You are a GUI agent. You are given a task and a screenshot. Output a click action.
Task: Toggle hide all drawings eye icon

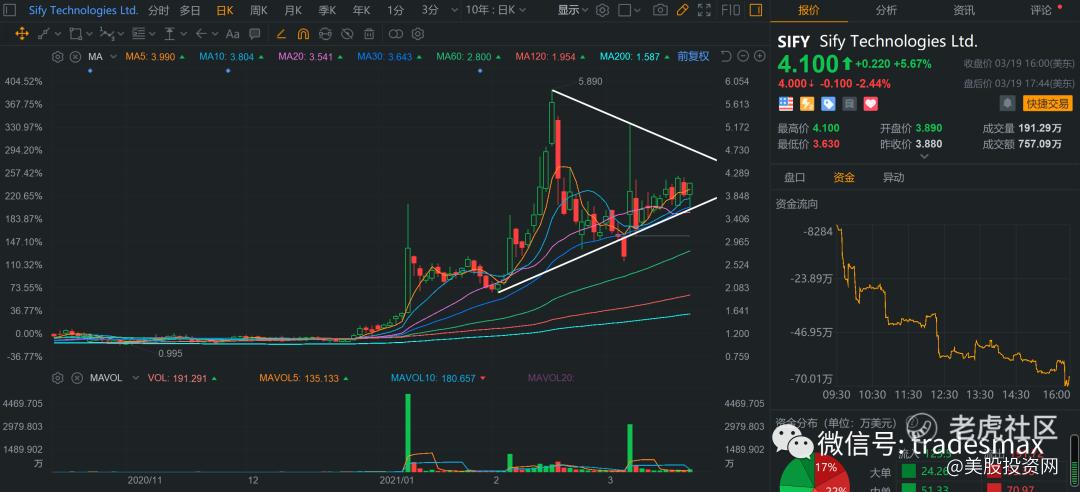347,34
